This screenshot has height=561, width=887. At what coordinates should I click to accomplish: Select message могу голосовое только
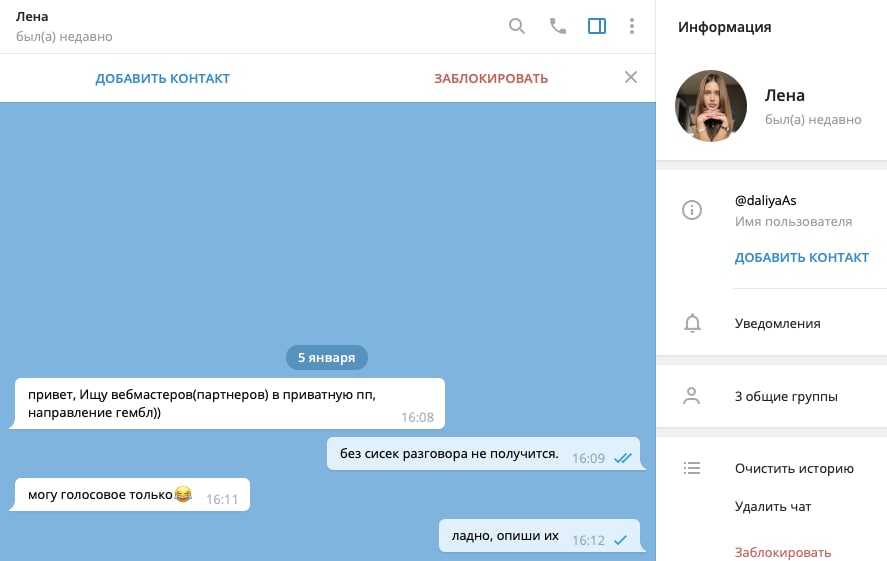click(x=129, y=495)
